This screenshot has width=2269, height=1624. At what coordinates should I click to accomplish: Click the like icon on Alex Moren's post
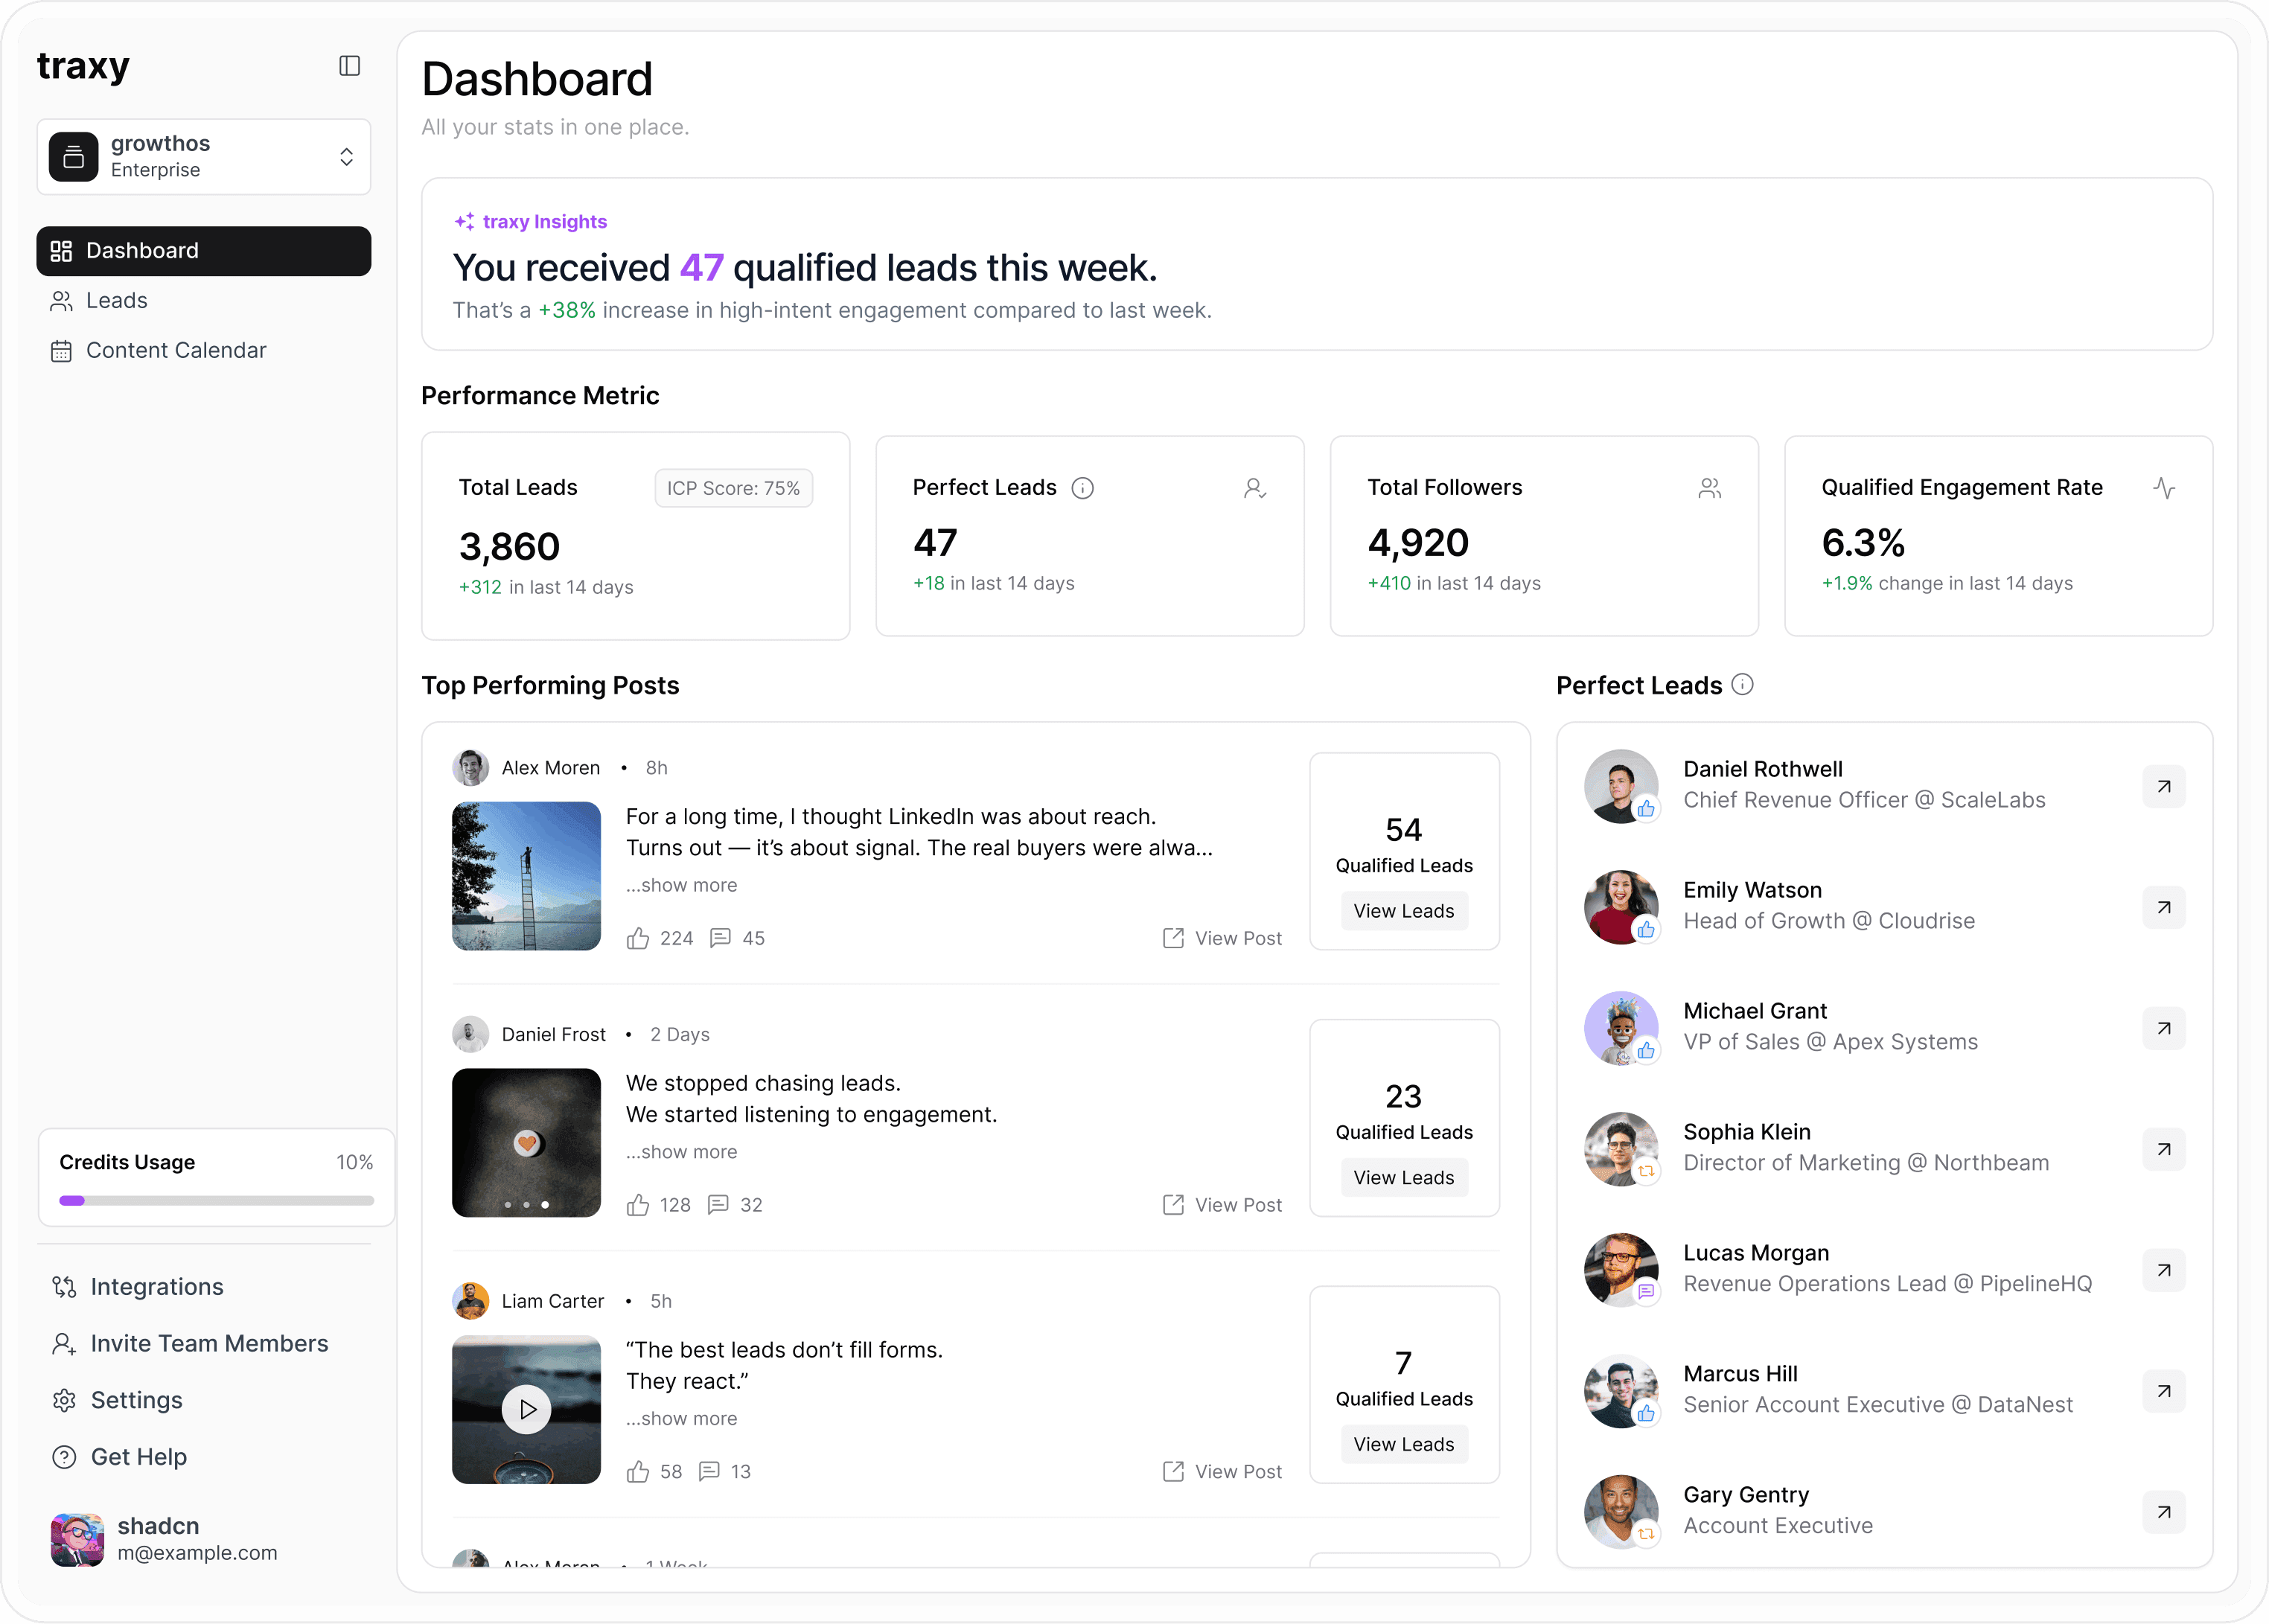pyautogui.click(x=638, y=938)
